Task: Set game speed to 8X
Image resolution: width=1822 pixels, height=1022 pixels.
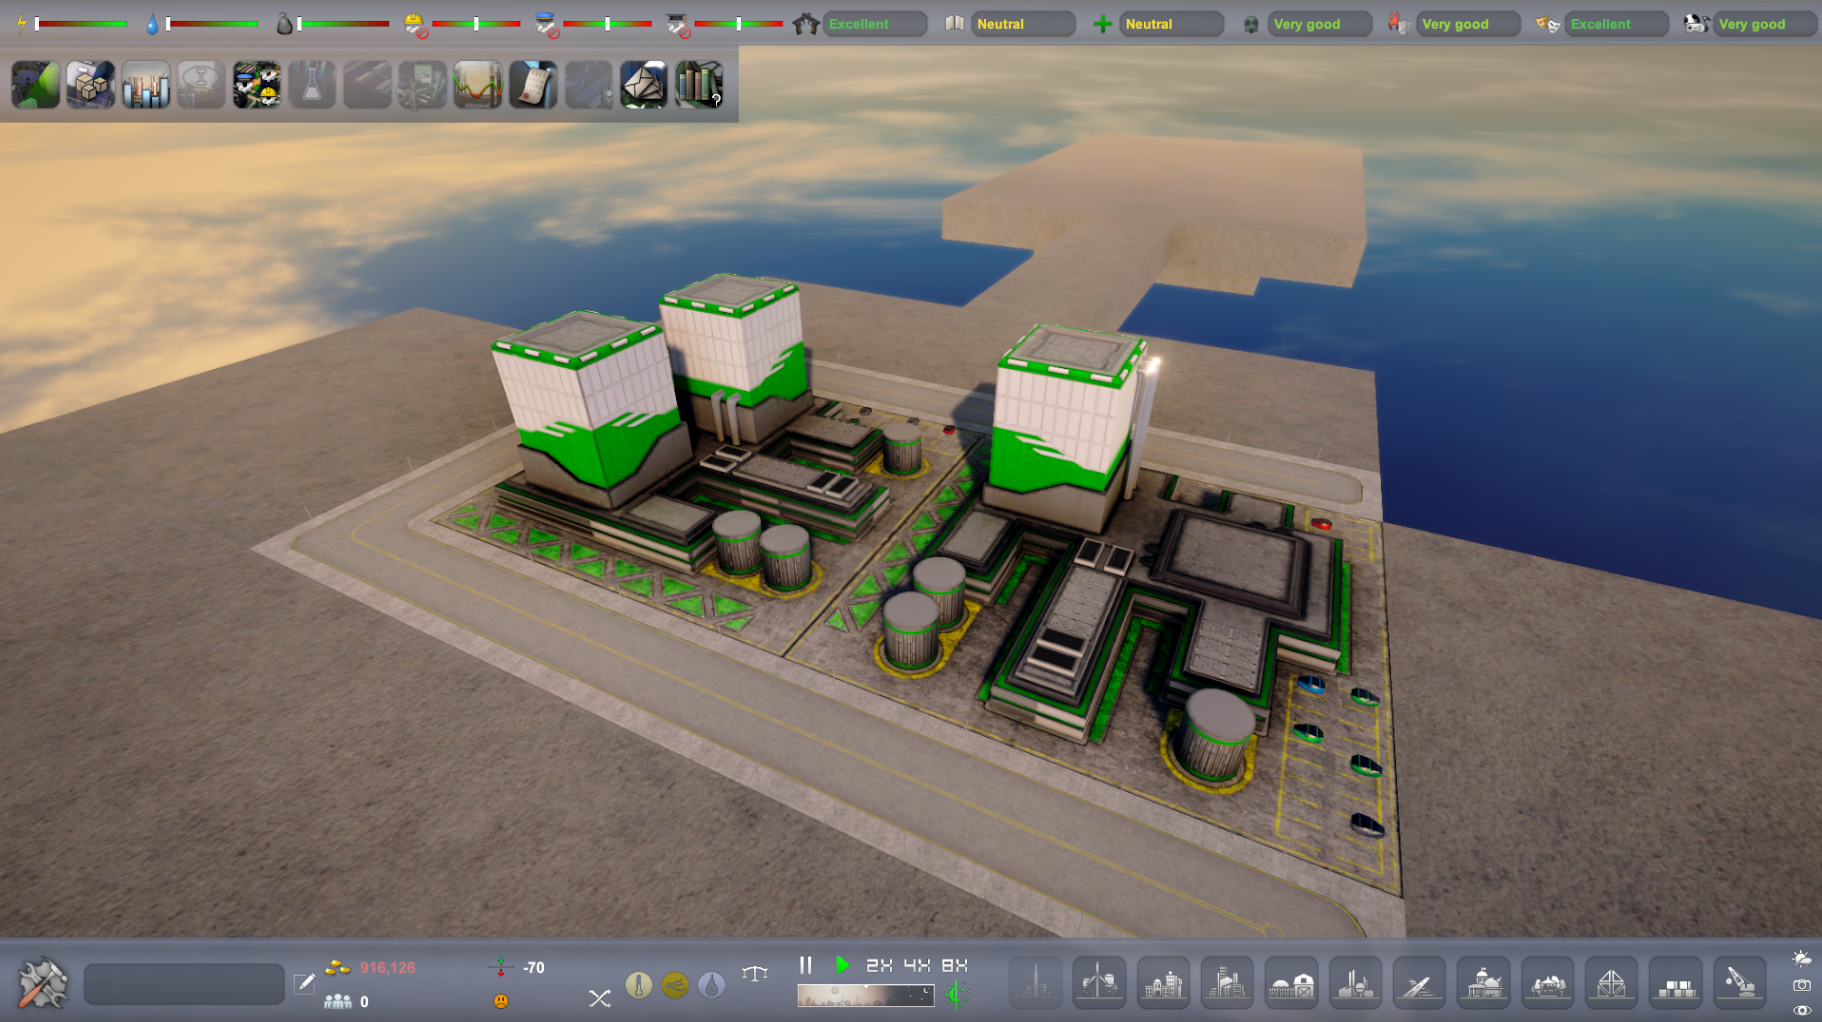Action: 955,965
